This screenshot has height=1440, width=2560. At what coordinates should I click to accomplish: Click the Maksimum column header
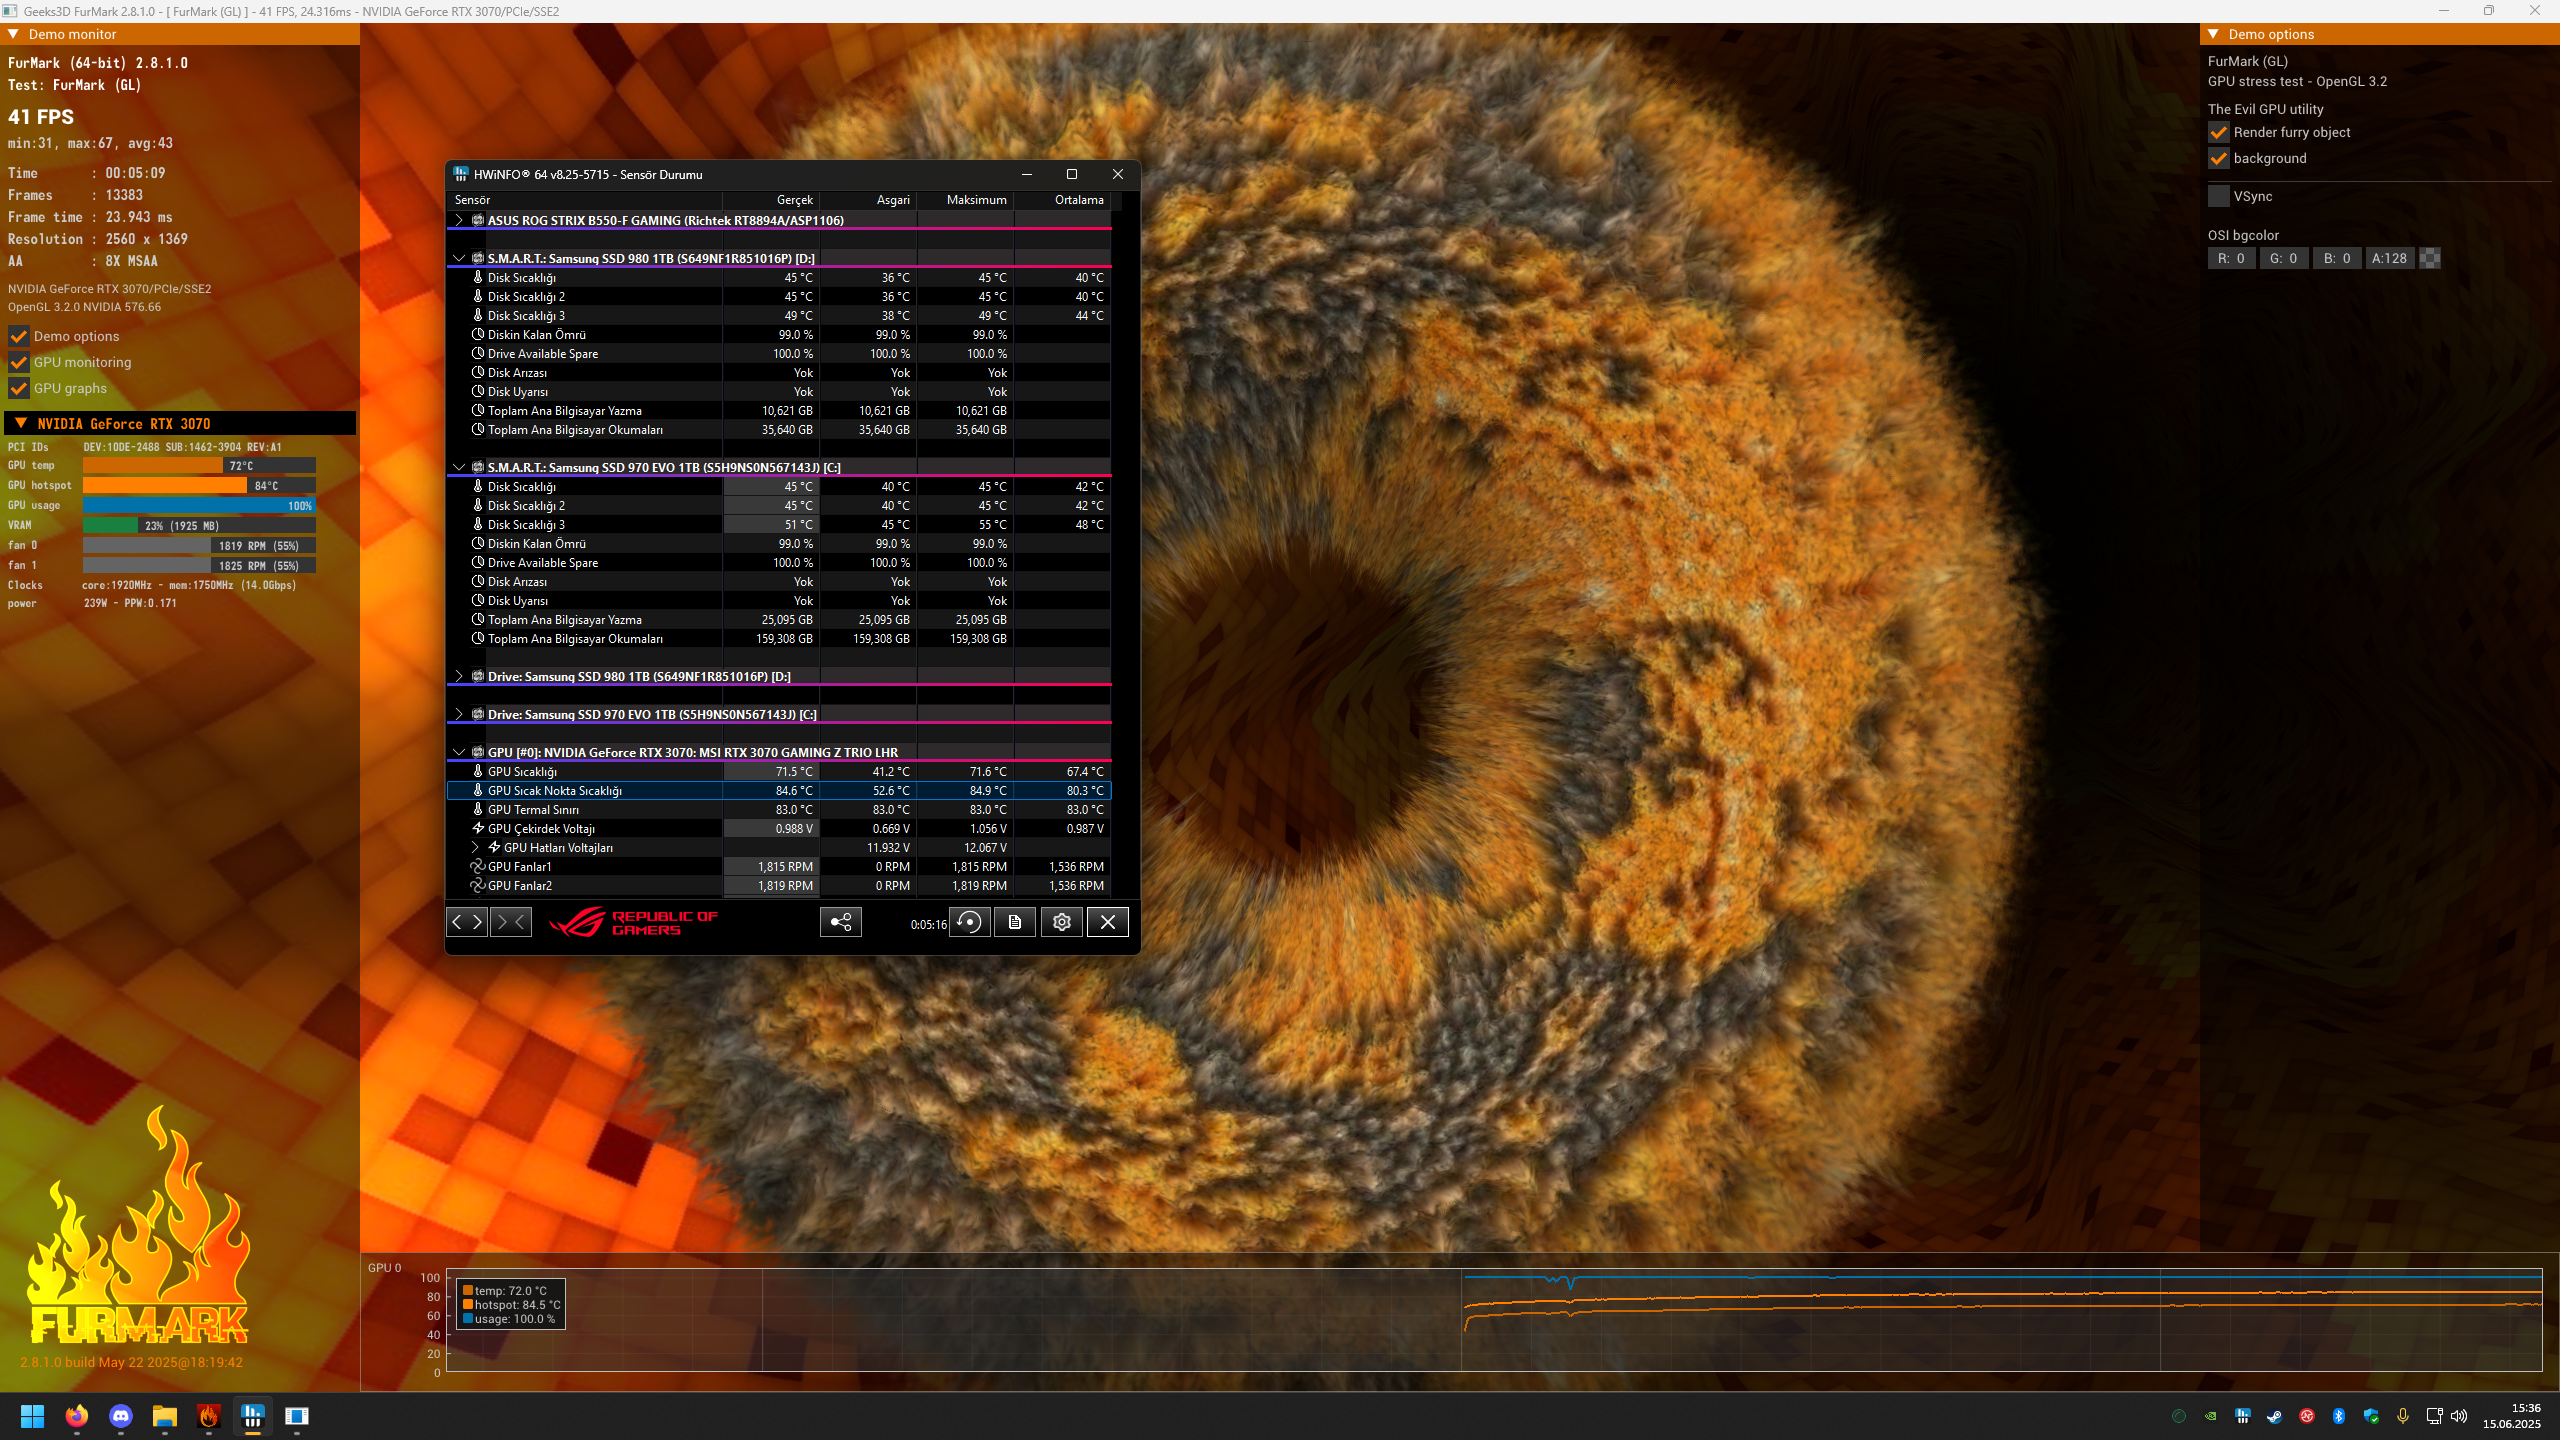click(x=965, y=200)
